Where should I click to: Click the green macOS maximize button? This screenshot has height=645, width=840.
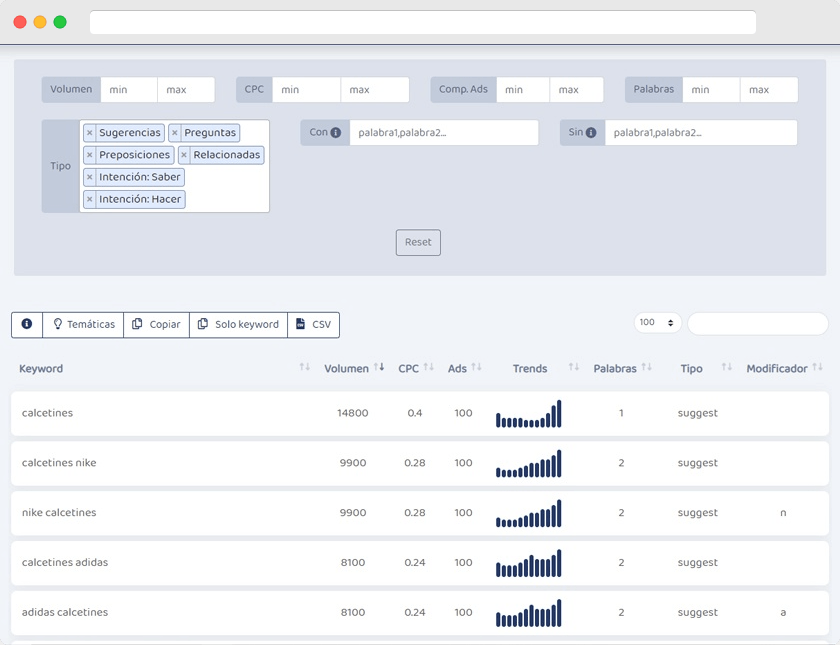(60, 22)
